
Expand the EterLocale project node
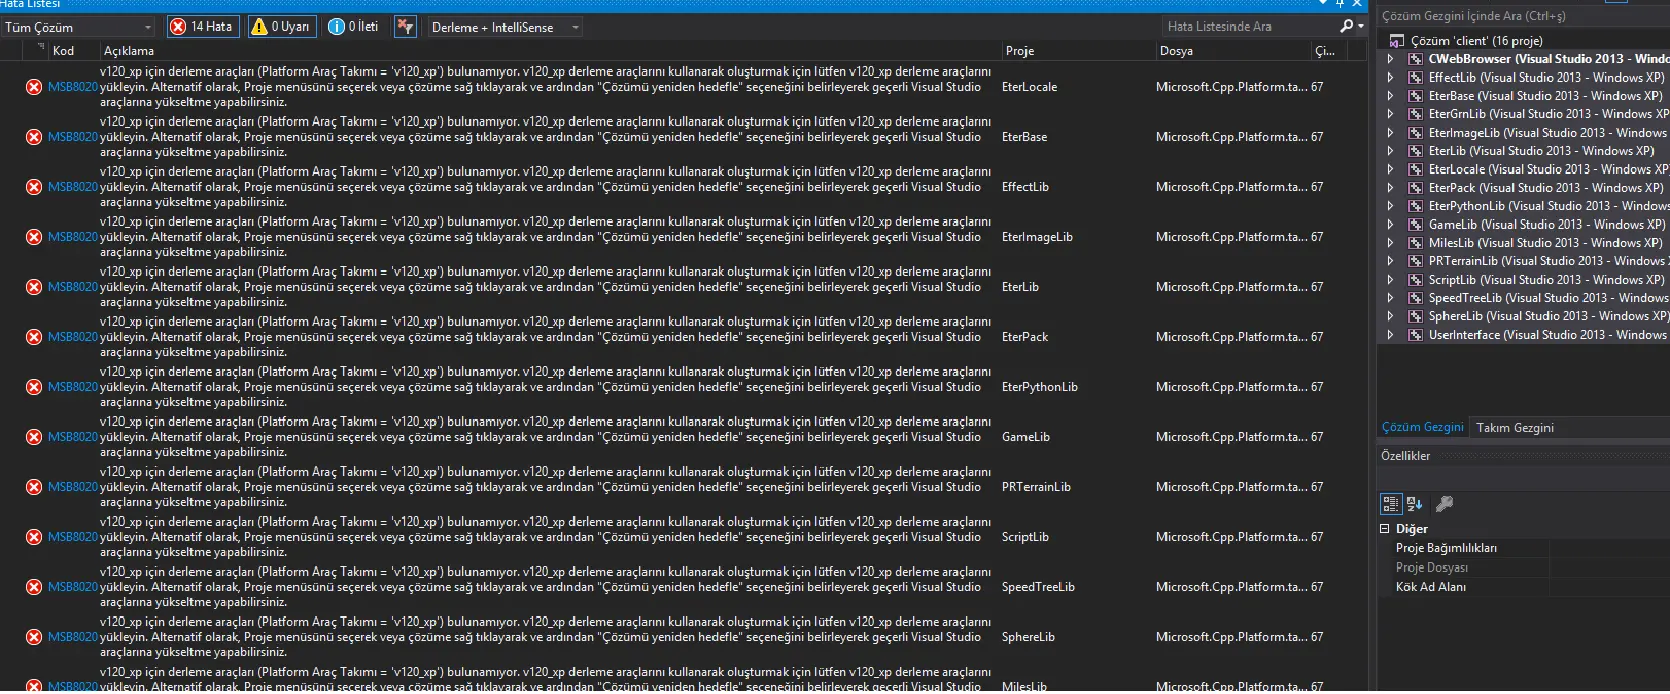(x=1390, y=170)
